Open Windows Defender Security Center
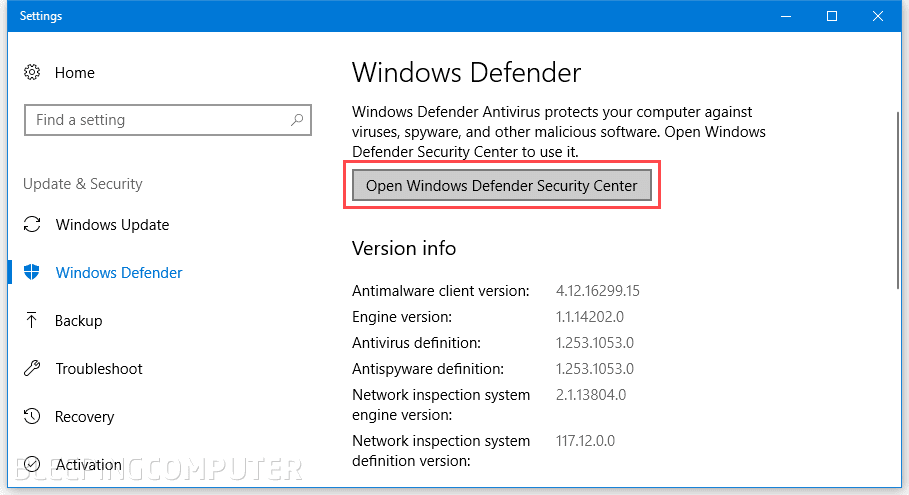The height and width of the screenshot is (495, 909). (501, 185)
